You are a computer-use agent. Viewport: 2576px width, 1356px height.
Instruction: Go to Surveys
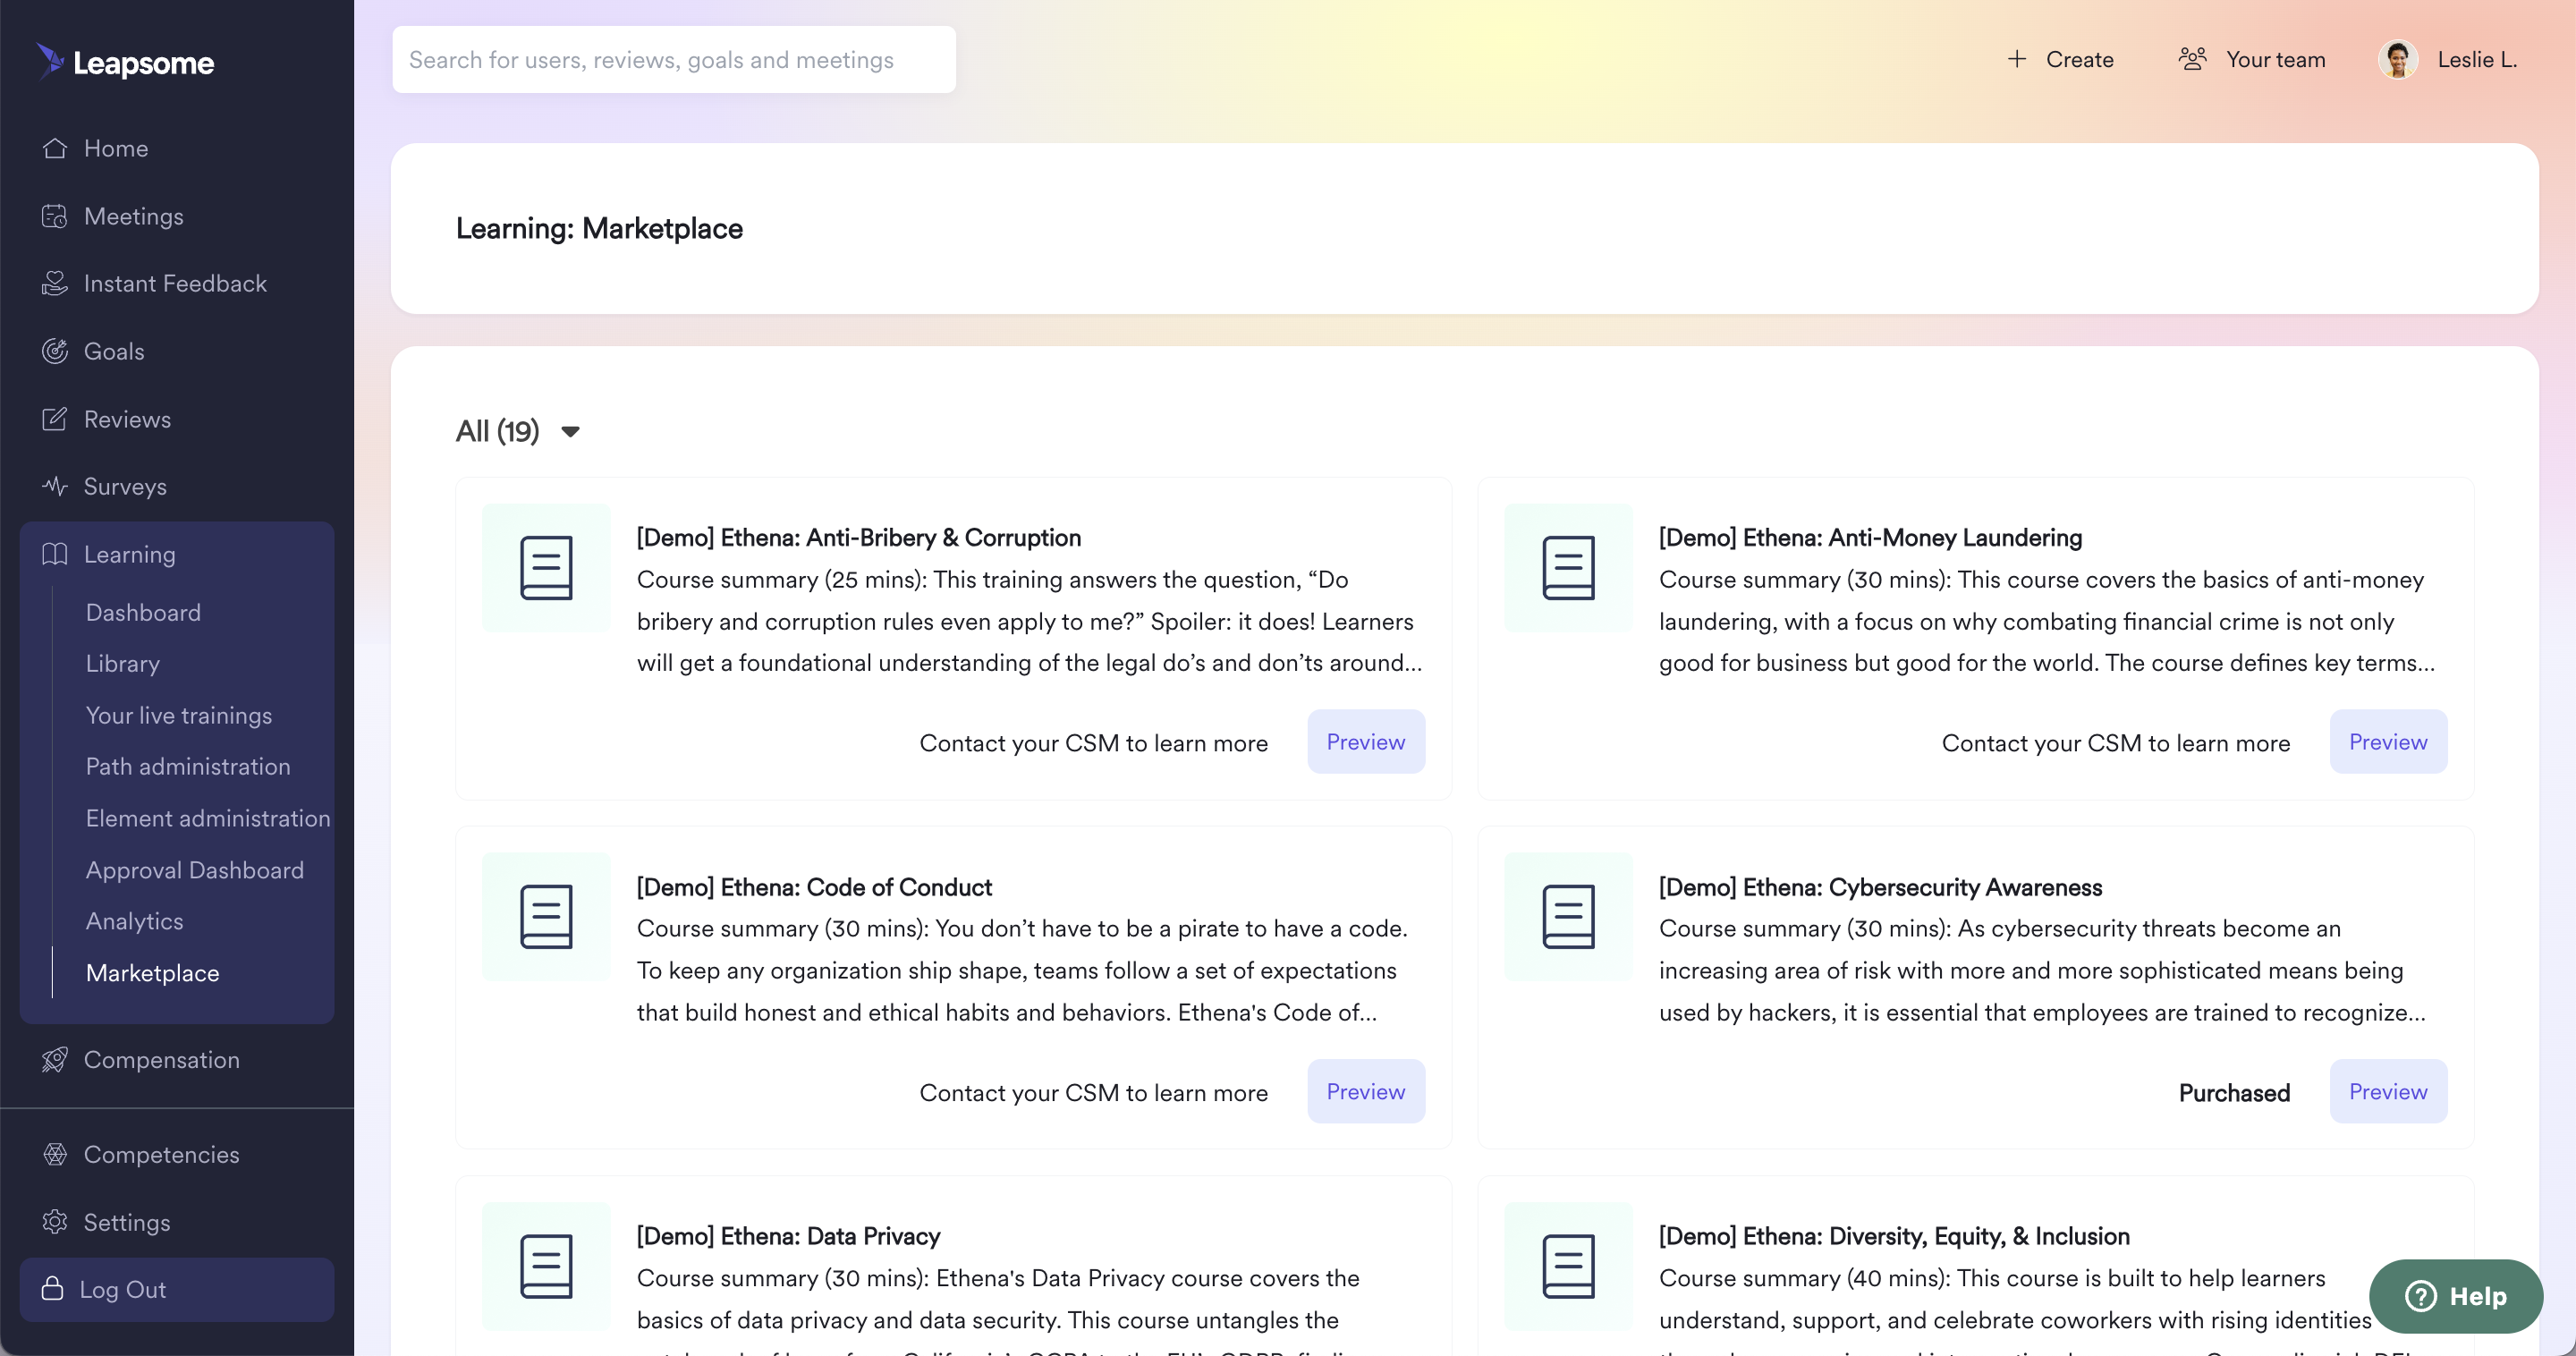pyautogui.click(x=125, y=486)
